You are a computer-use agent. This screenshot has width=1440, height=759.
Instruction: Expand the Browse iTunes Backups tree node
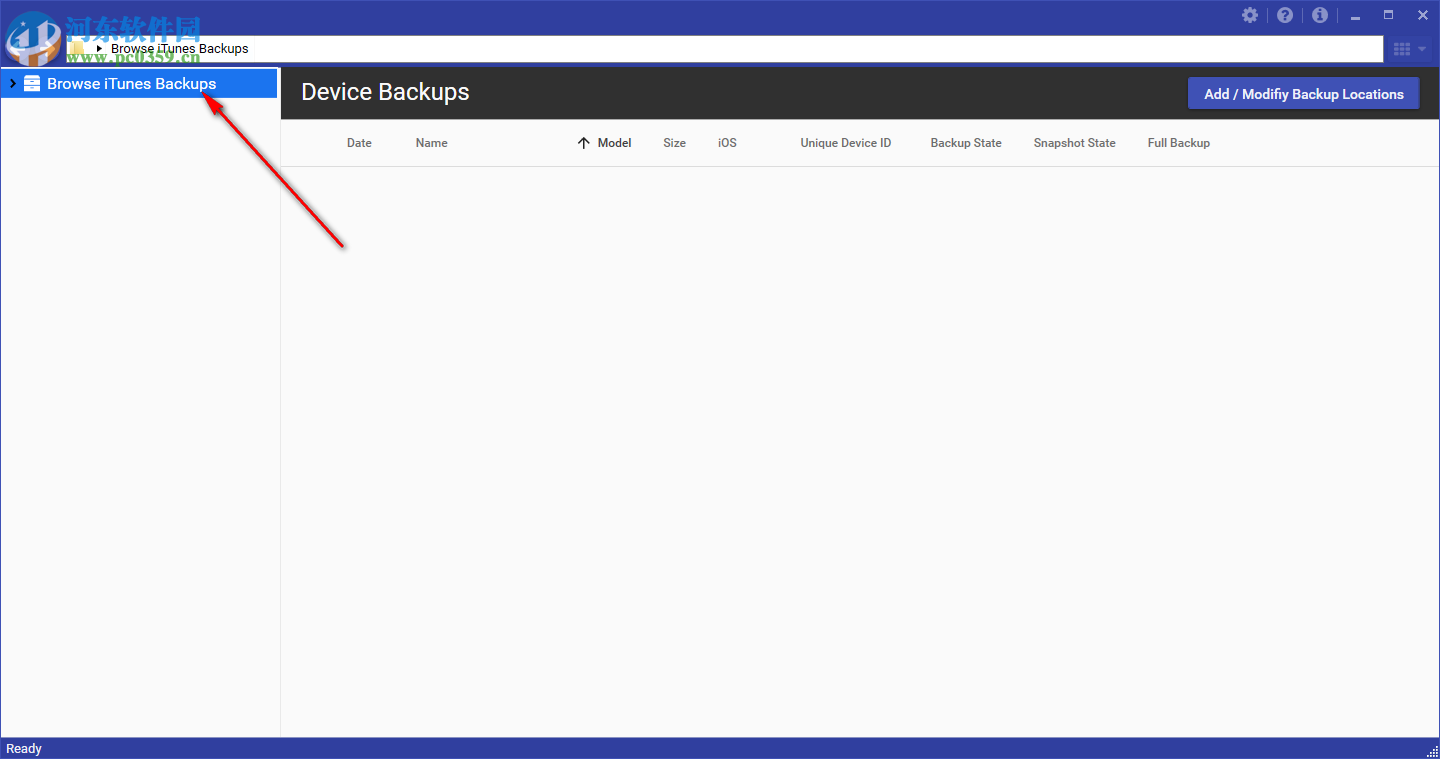click(x=12, y=84)
